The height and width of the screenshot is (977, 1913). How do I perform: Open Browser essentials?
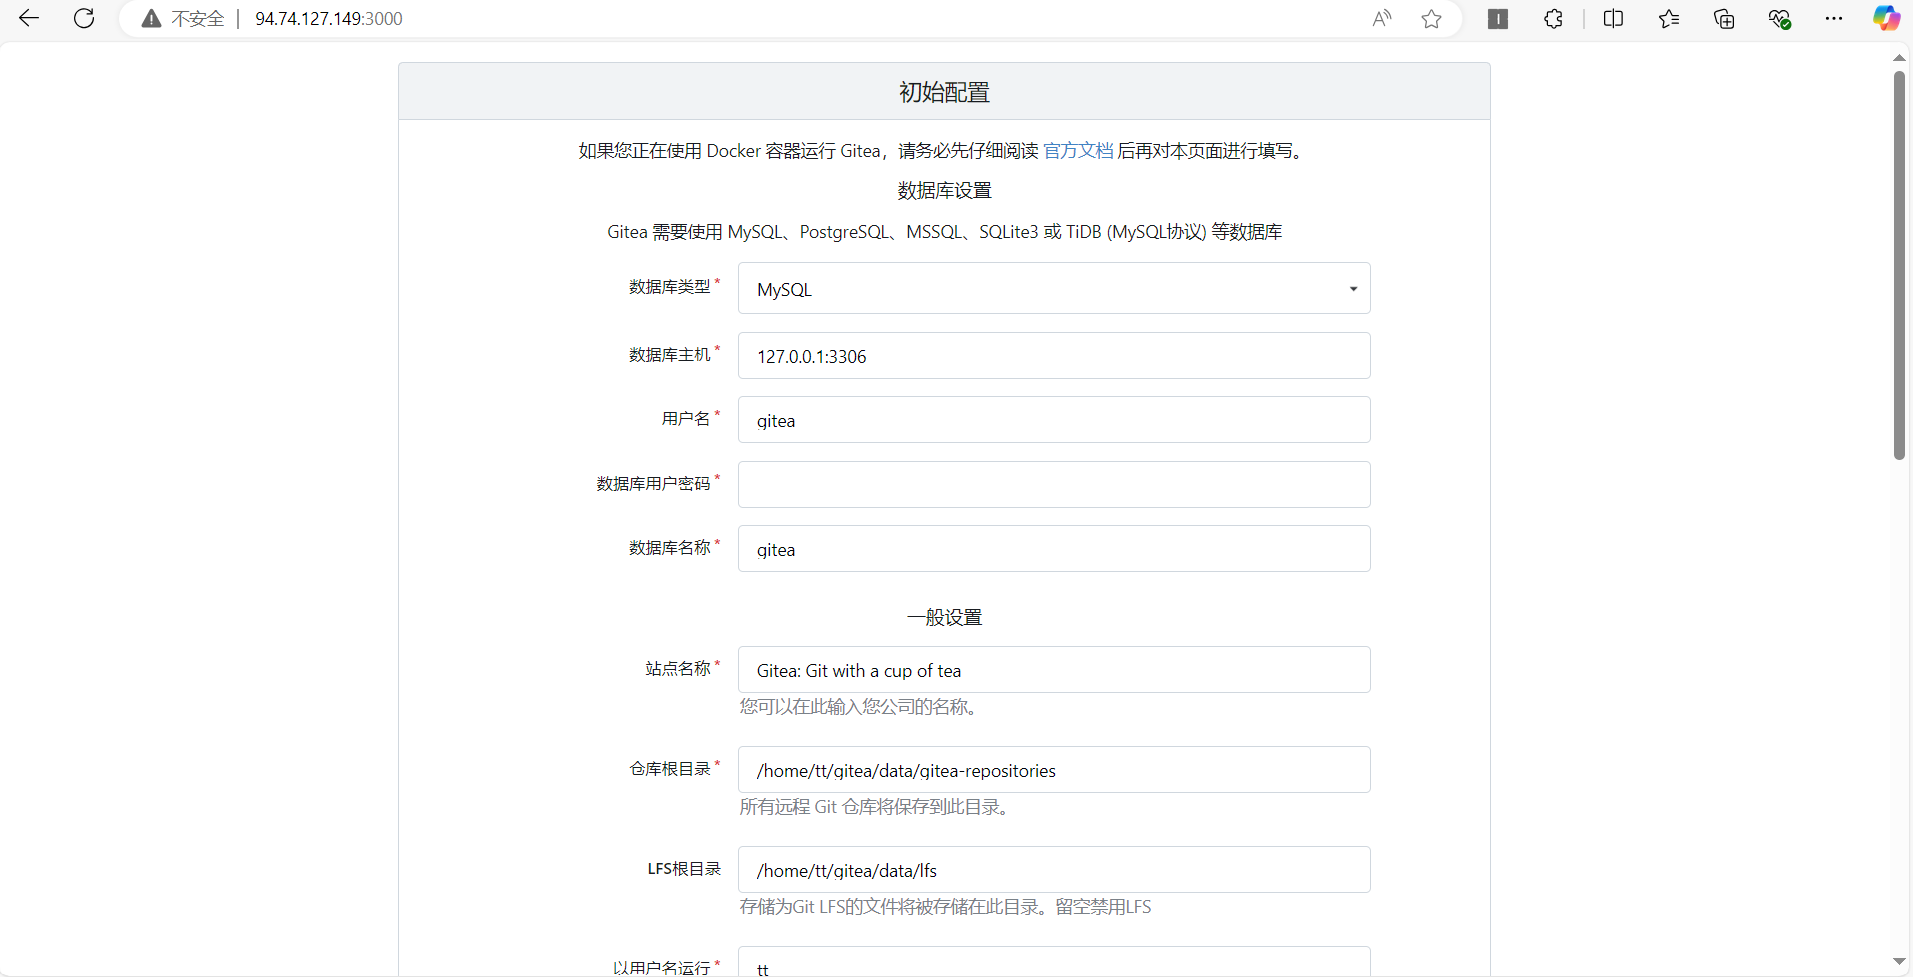[1779, 18]
